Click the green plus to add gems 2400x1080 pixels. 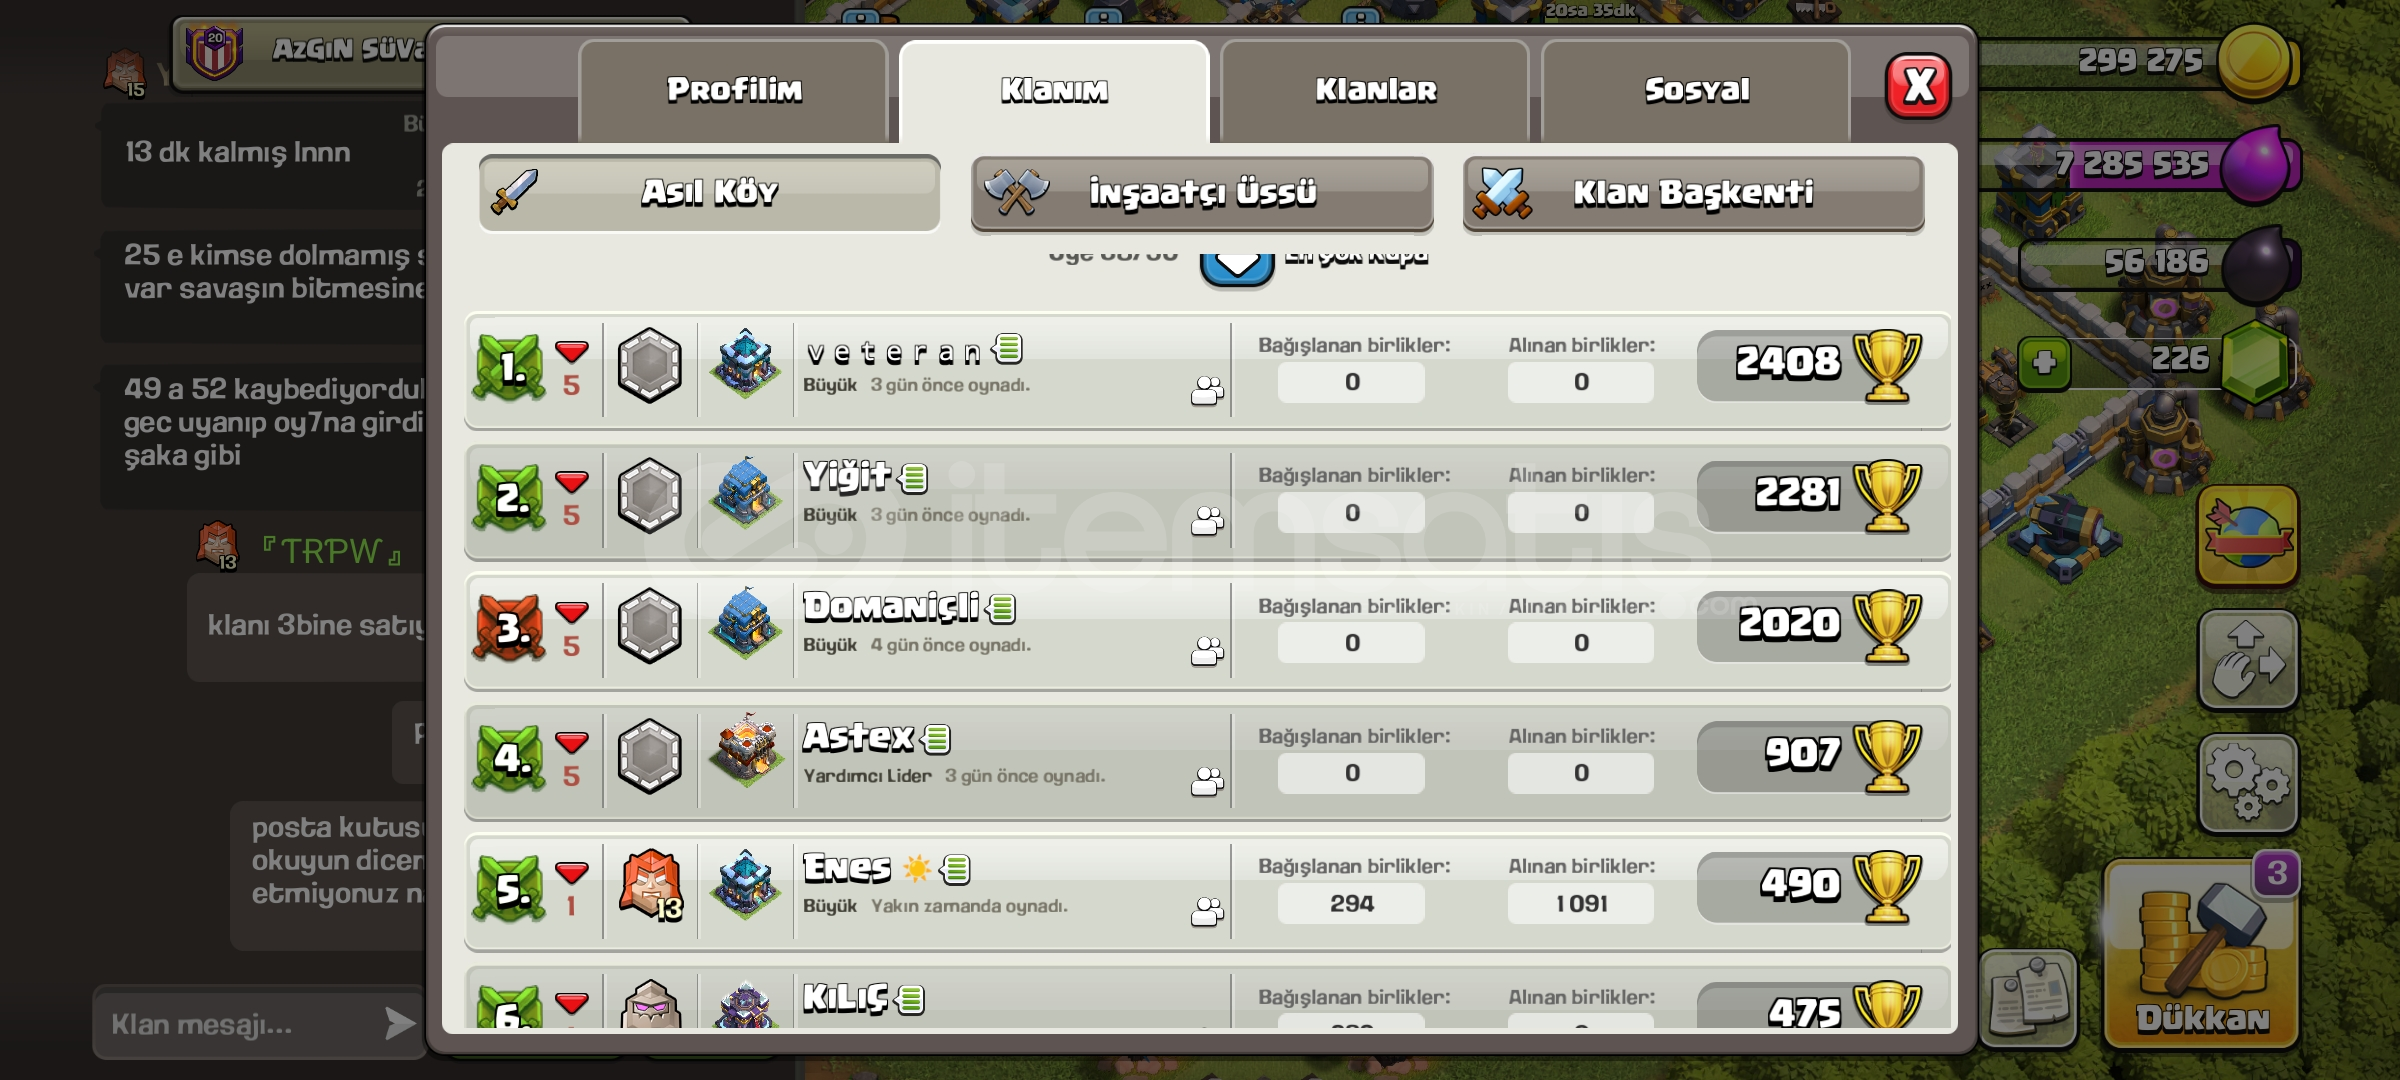[x=2044, y=362]
